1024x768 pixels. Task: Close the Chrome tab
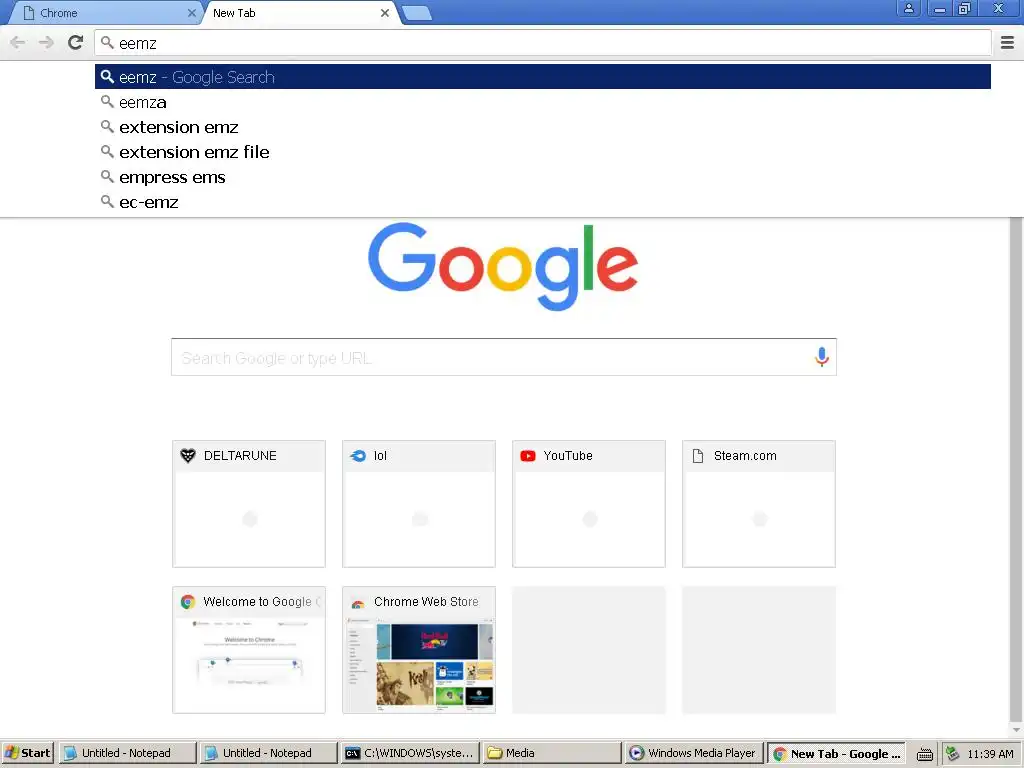[x=191, y=13]
